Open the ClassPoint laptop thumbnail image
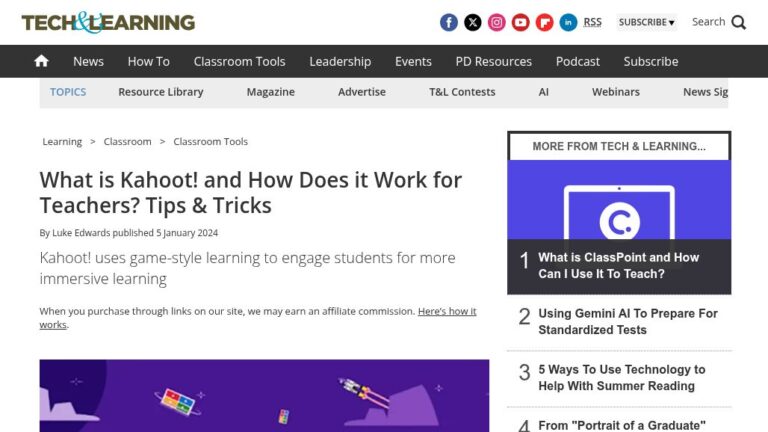The width and height of the screenshot is (768, 432). (619, 200)
